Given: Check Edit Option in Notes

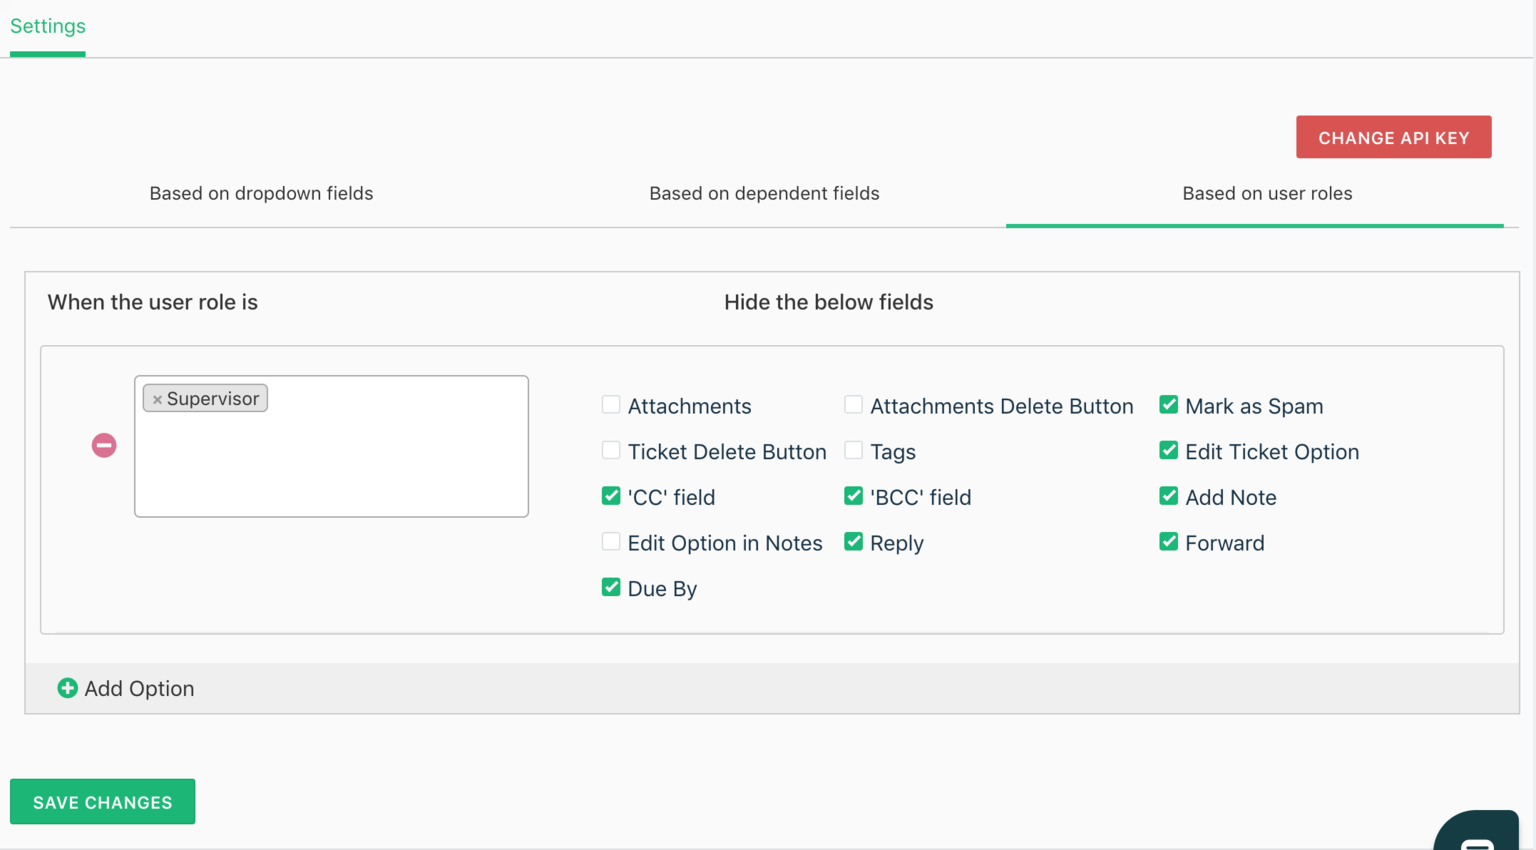Looking at the screenshot, I should tap(611, 541).
